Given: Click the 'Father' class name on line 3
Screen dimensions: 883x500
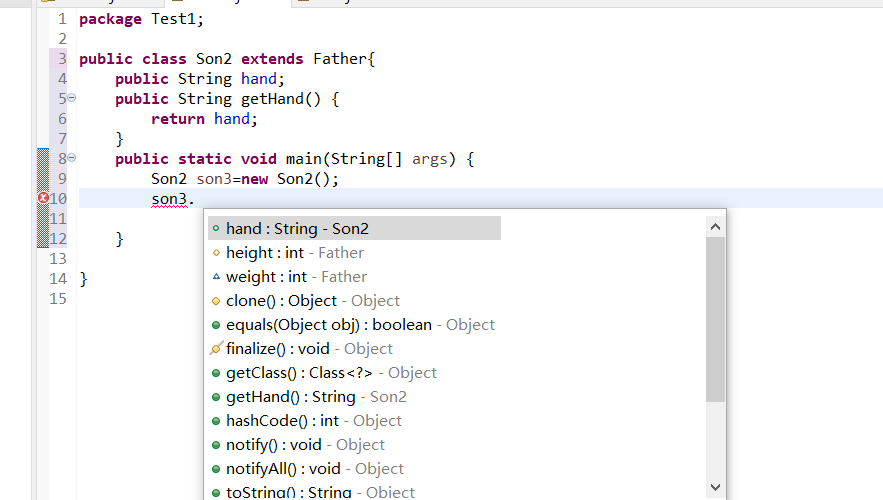Looking at the screenshot, I should coord(340,59).
